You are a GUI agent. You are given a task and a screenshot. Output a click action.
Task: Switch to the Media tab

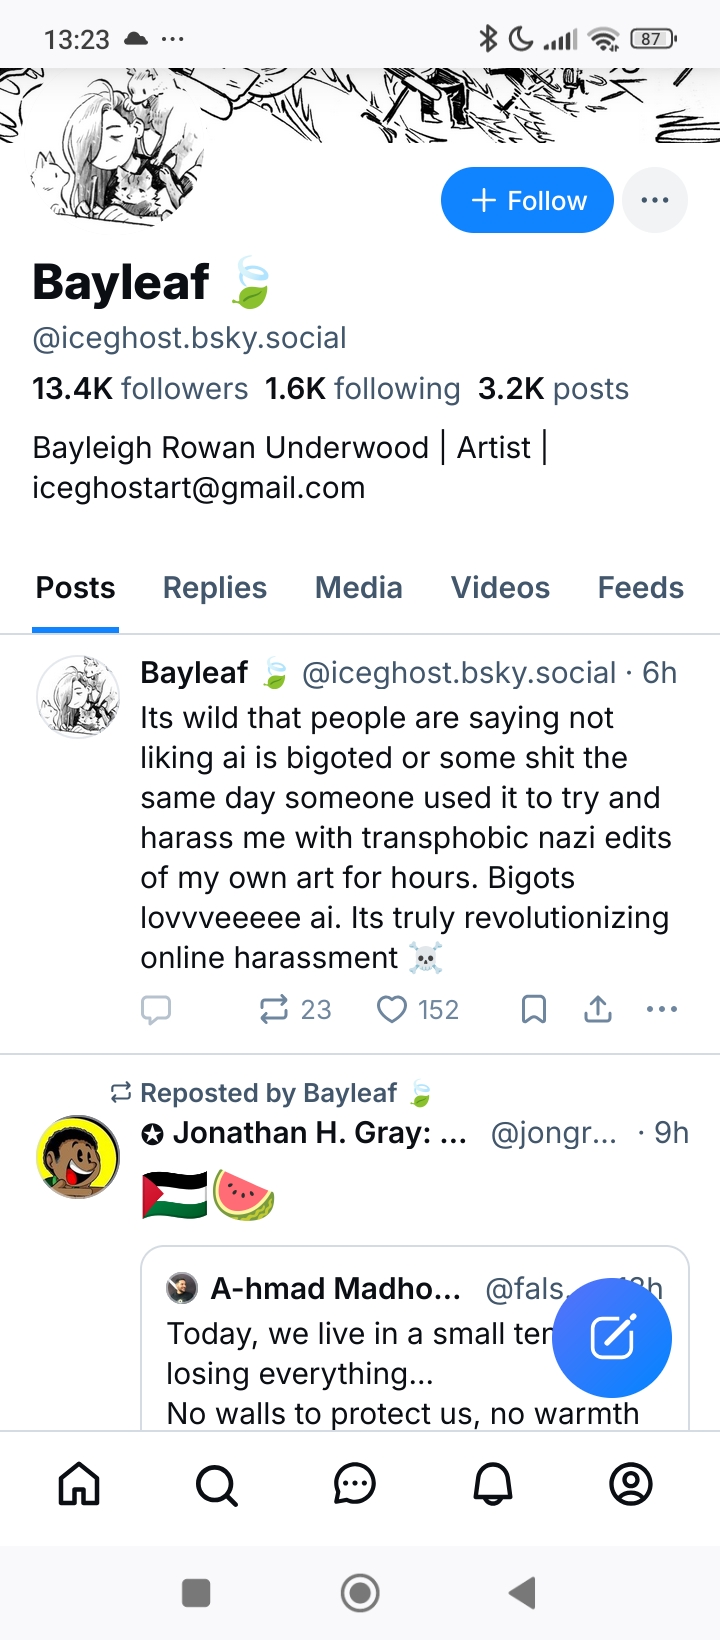(x=359, y=588)
